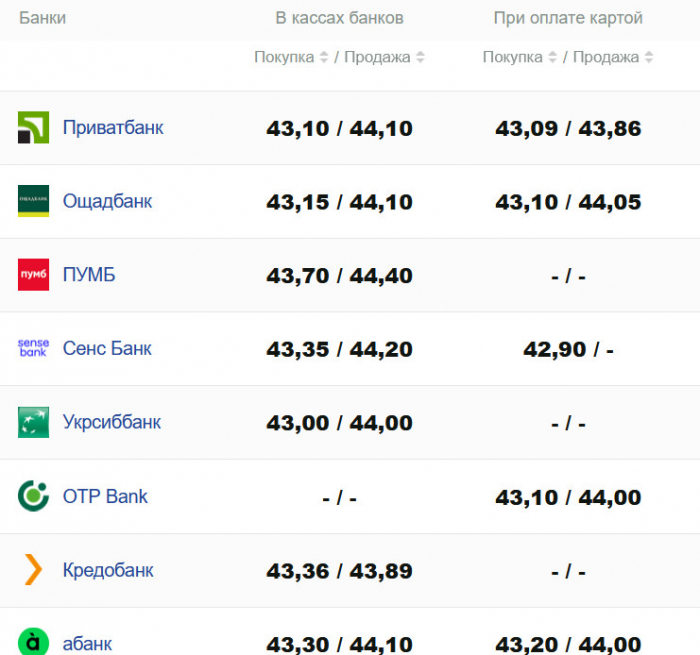This screenshot has height=655, width=700.
Task: Click the red ПУМБ logo icon
Action: coord(33,275)
